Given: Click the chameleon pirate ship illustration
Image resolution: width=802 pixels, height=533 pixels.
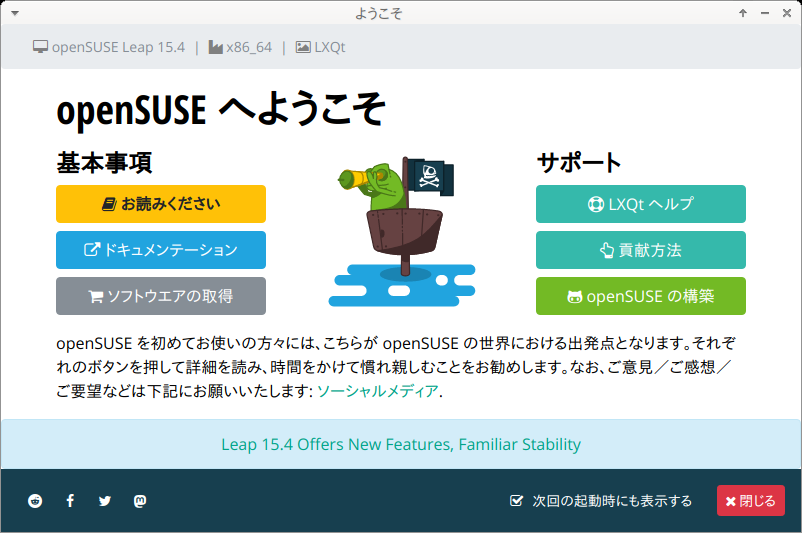Looking at the screenshot, I should (x=402, y=231).
